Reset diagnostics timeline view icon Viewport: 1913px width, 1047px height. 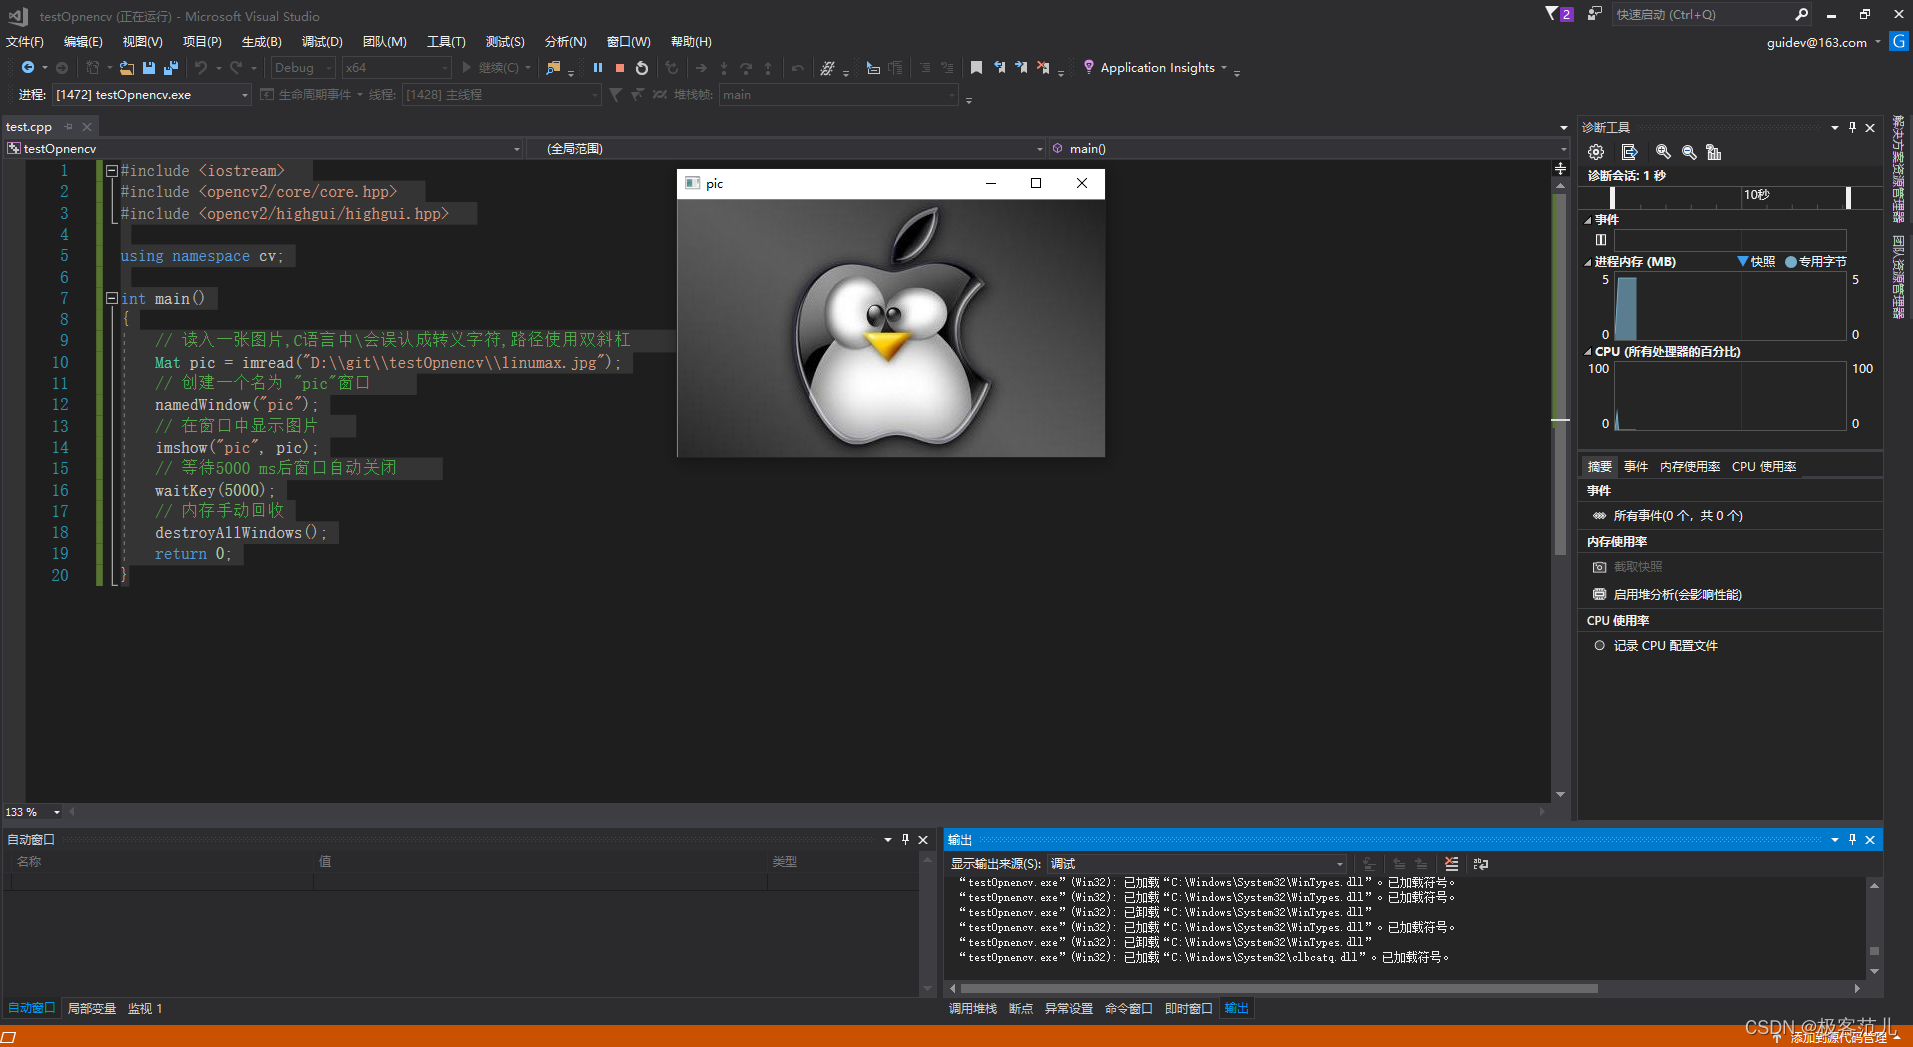click(x=1714, y=152)
